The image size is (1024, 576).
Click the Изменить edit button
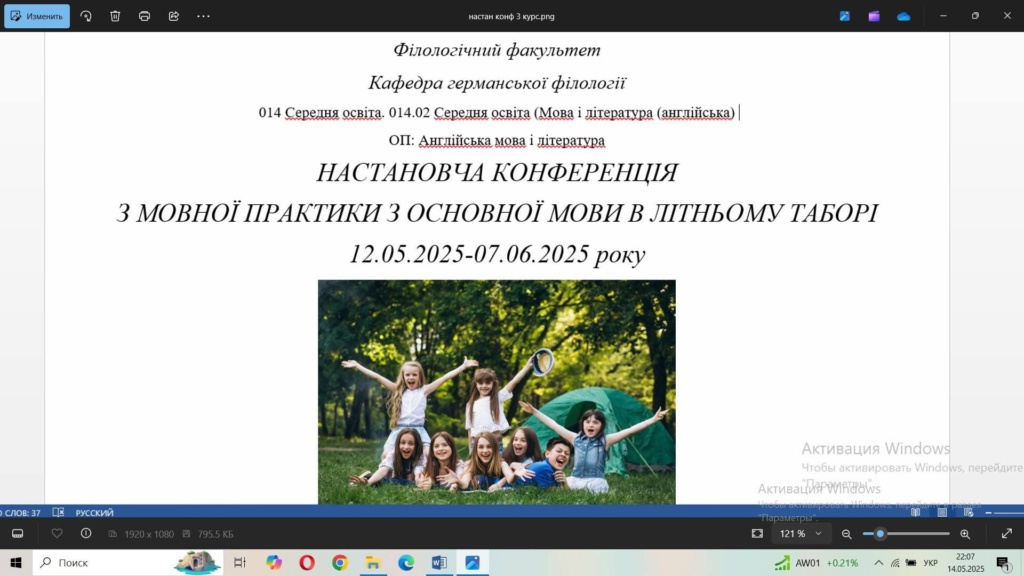pyautogui.click(x=37, y=16)
